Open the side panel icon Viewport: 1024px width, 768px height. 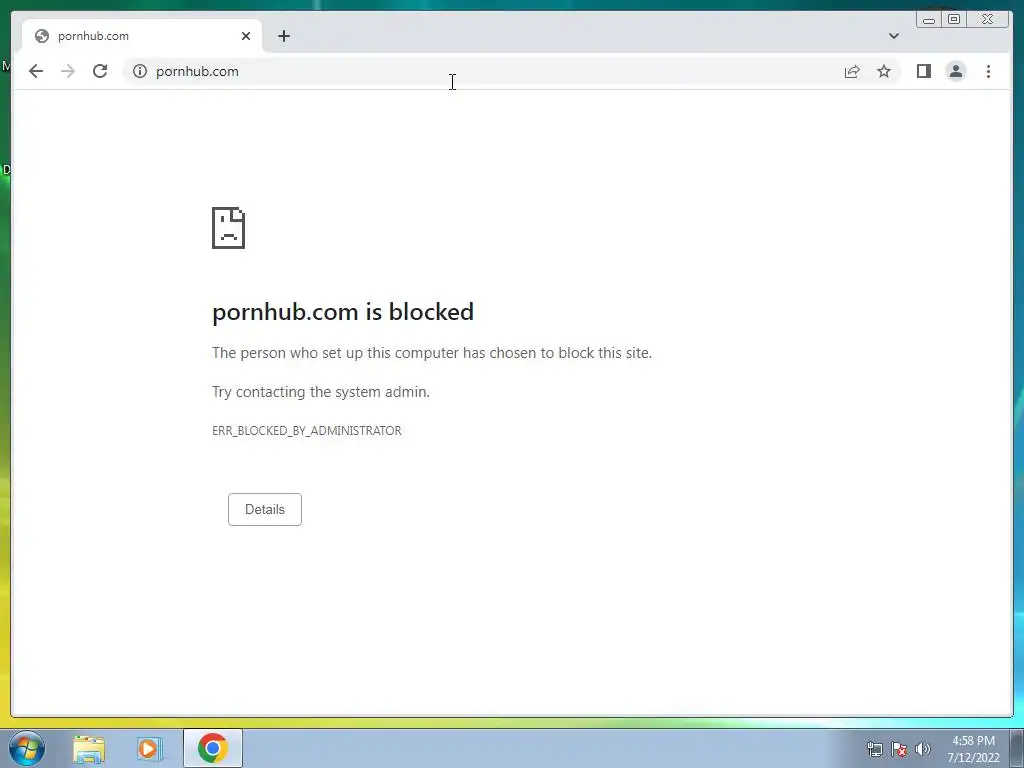tap(923, 71)
